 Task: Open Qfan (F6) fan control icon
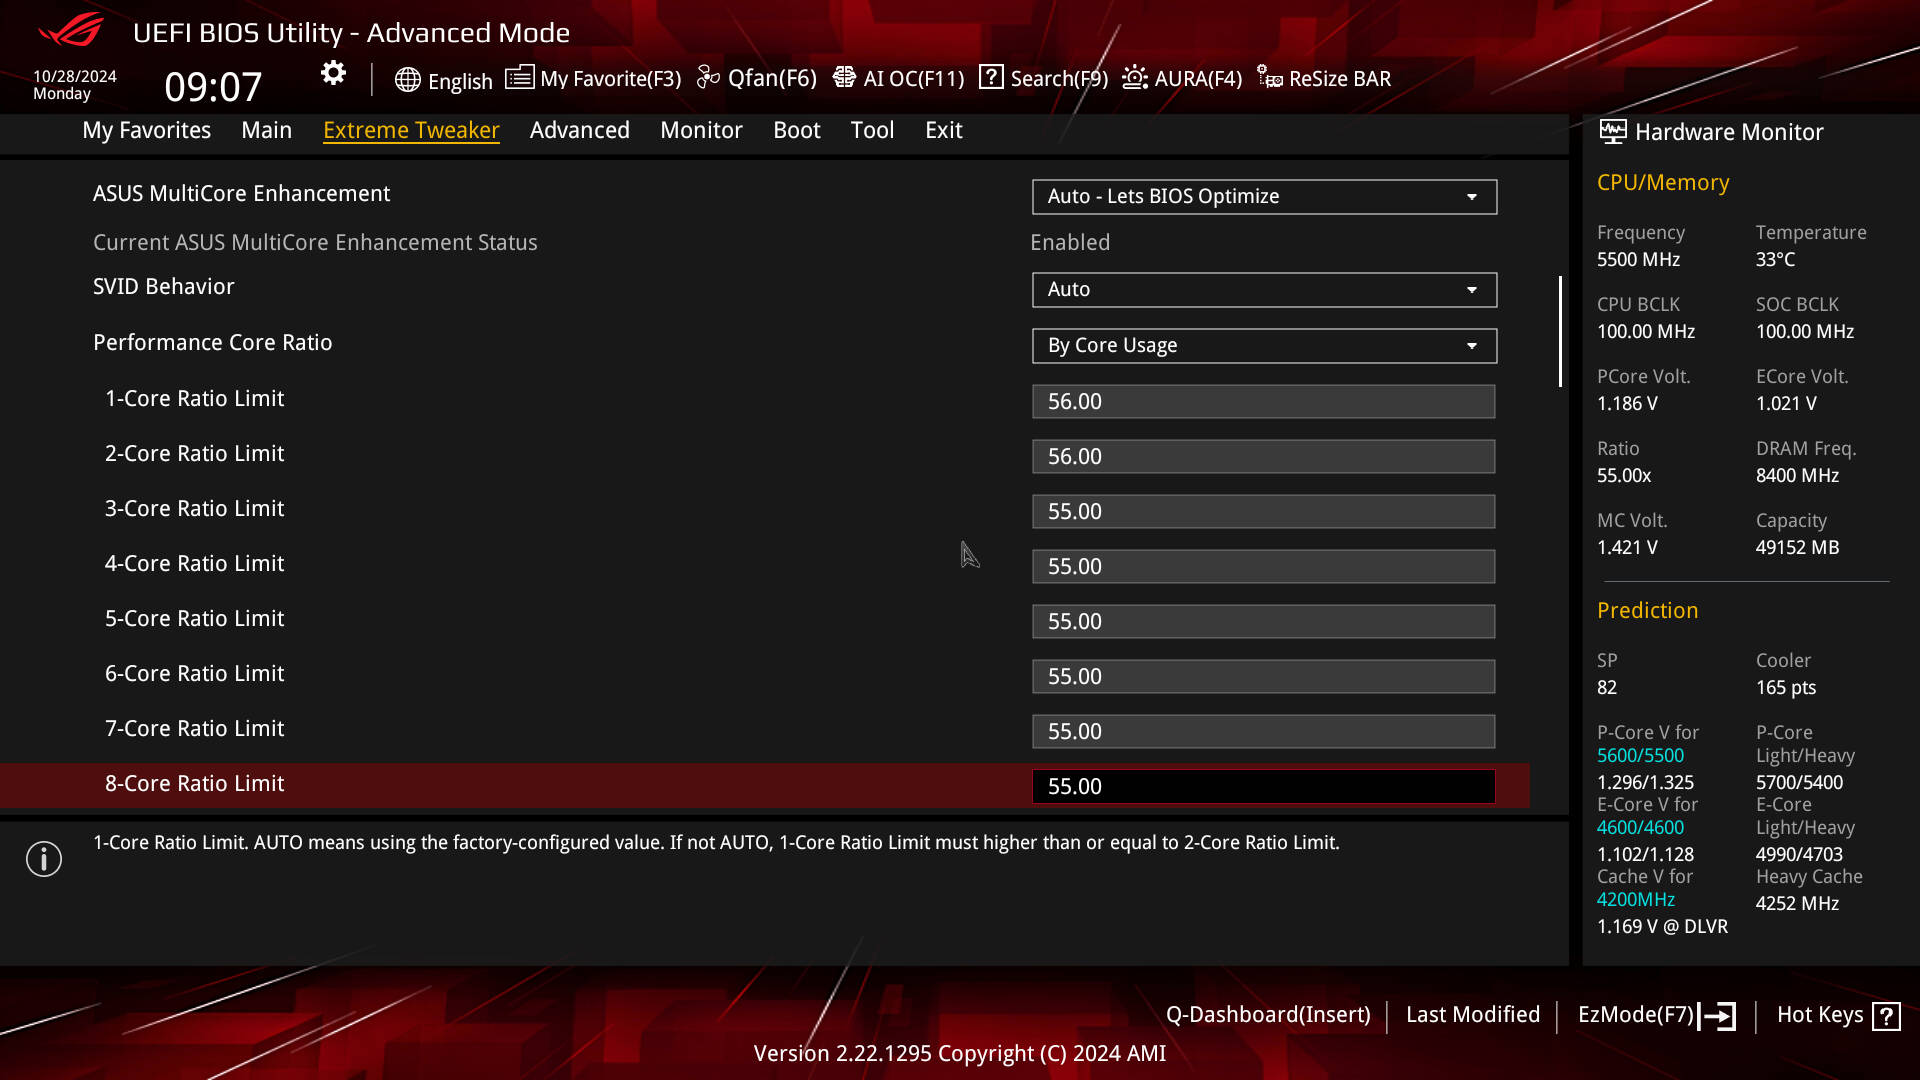point(708,78)
